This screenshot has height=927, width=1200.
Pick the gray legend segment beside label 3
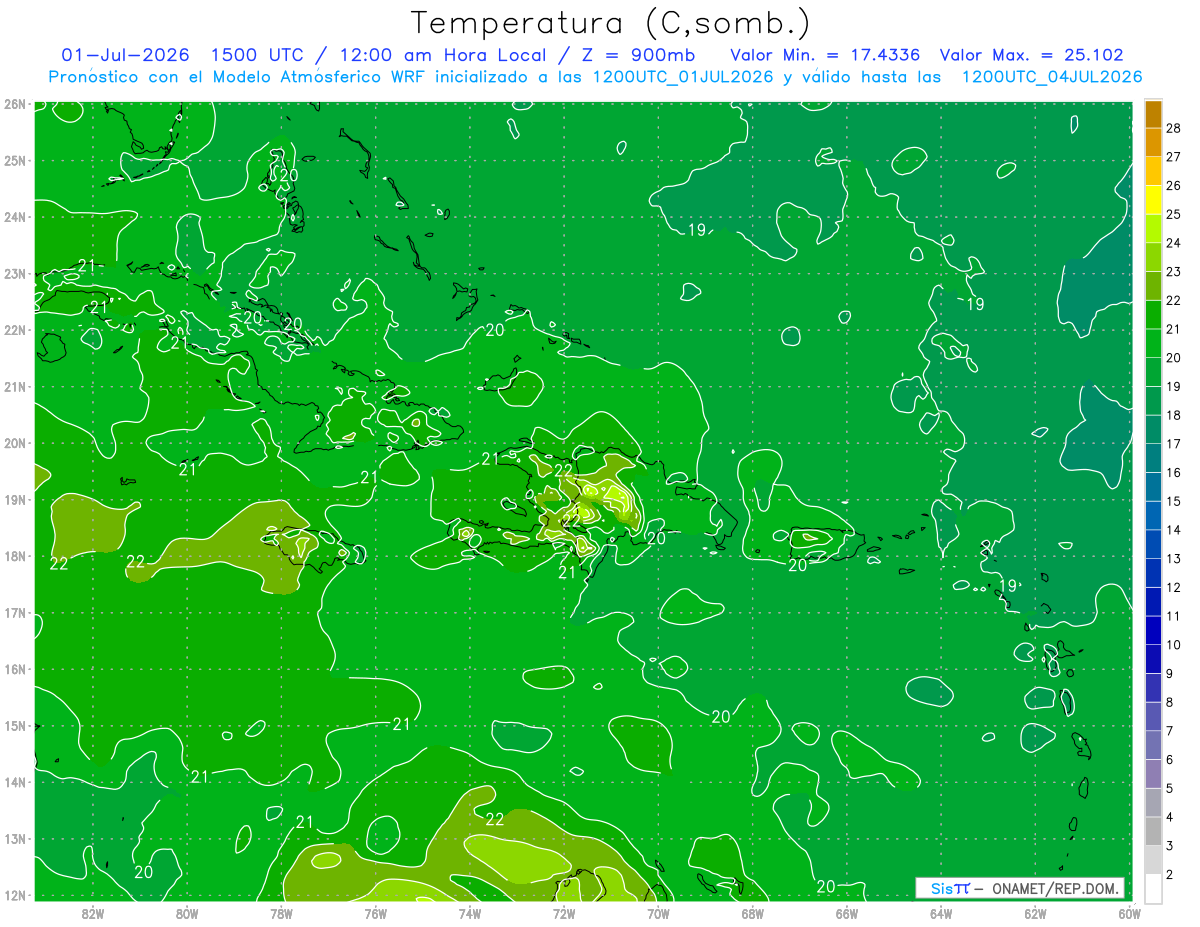[x=1153, y=831]
